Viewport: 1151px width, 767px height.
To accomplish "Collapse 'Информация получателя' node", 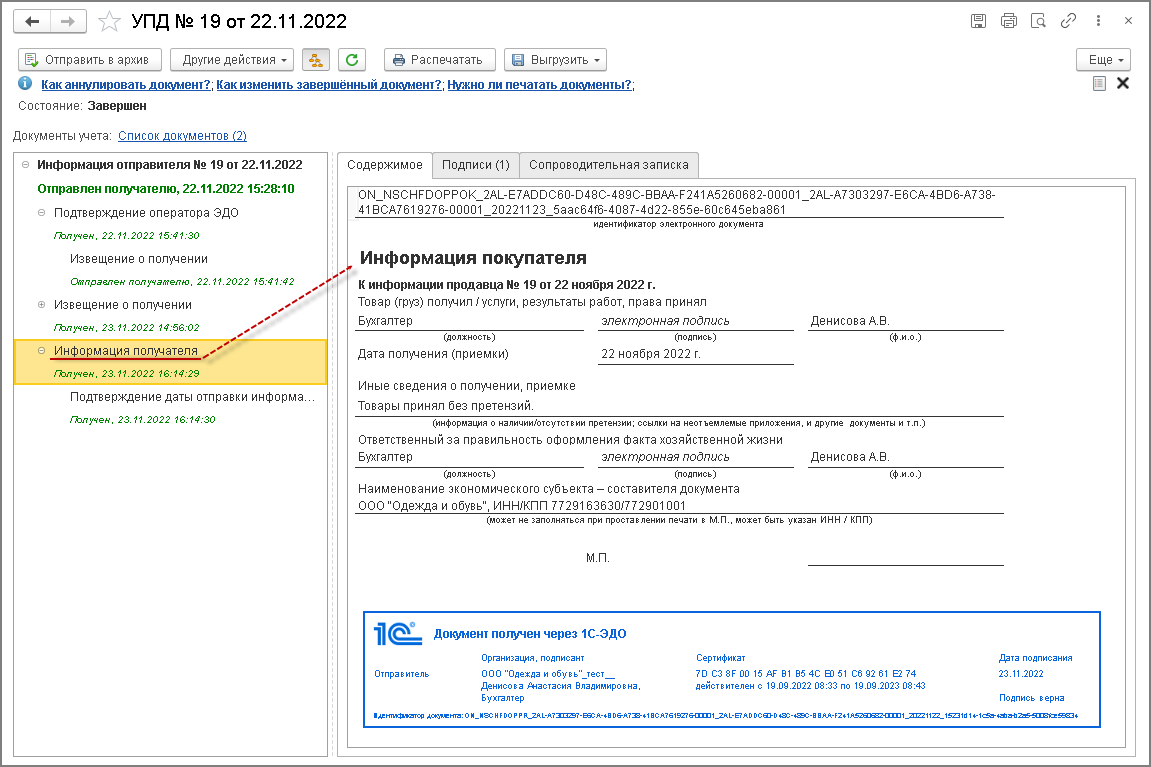I will pyautogui.click(x=42, y=351).
